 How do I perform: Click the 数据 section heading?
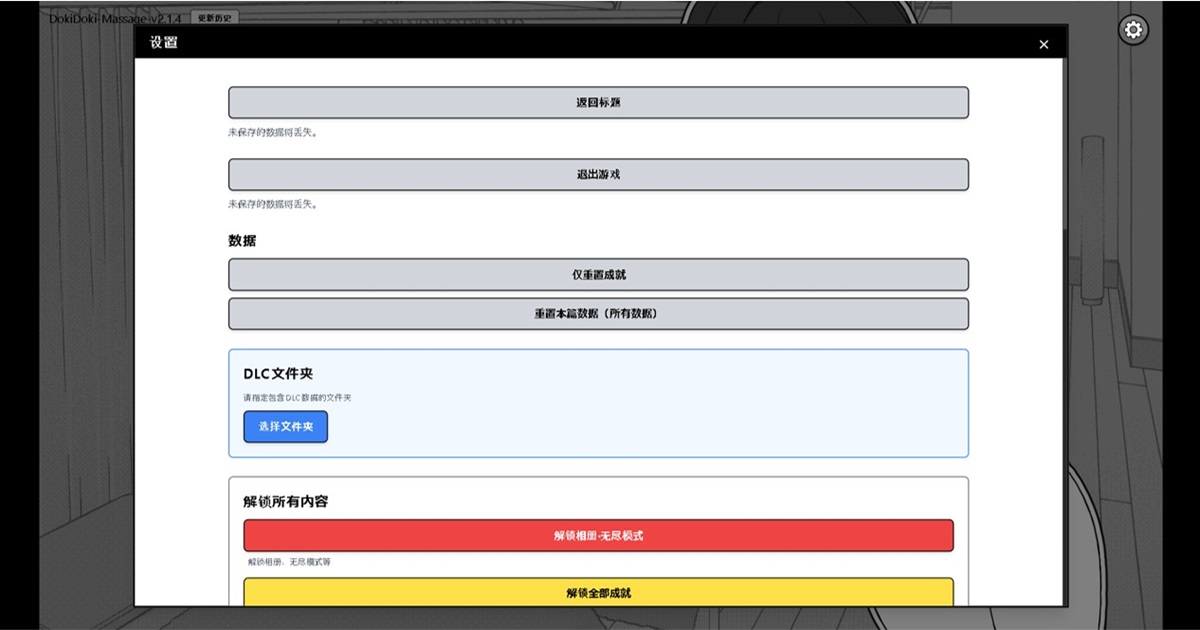(242, 241)
